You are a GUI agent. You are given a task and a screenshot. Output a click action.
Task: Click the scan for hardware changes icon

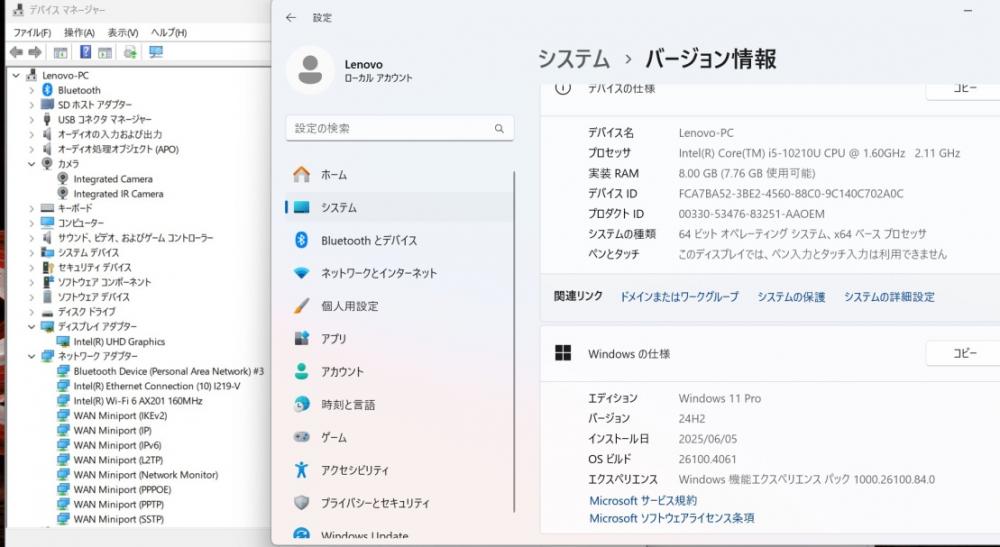click(x=155, y=52)
